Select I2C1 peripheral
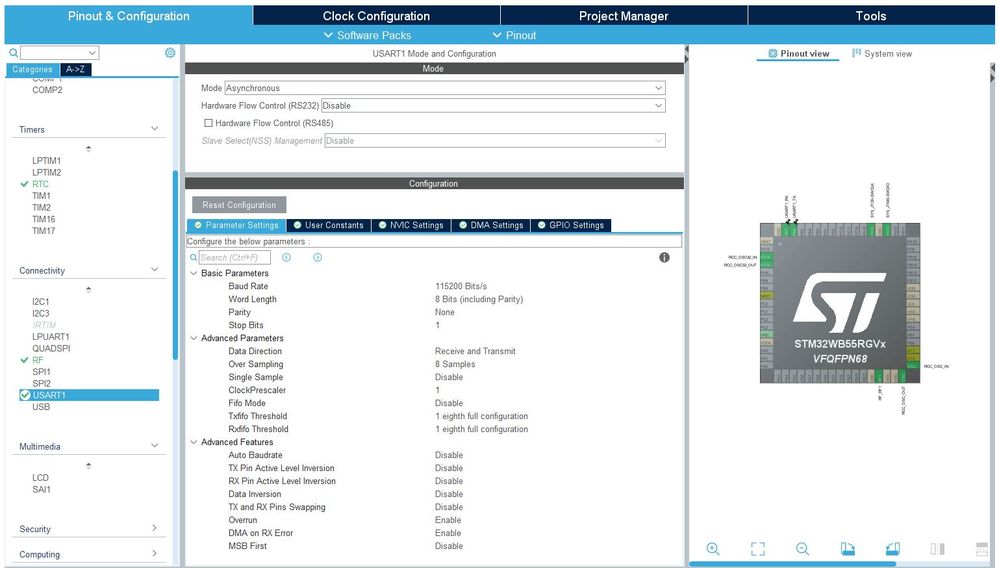Viewport: 999px width, 568px height. coord(41,301)
